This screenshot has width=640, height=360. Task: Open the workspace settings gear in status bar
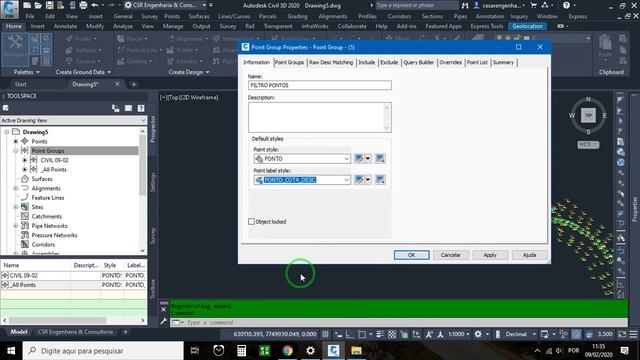click(478, 334)
